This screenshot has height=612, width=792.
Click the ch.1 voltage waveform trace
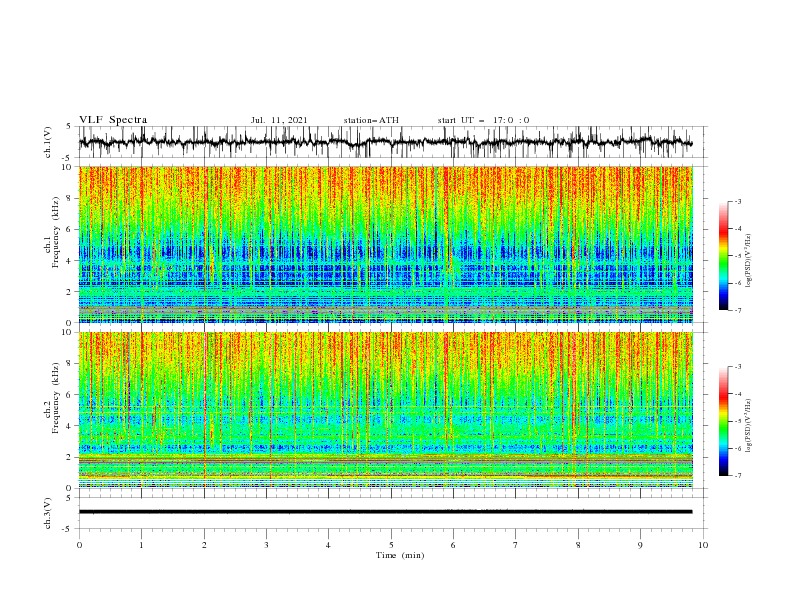[385, 142]
